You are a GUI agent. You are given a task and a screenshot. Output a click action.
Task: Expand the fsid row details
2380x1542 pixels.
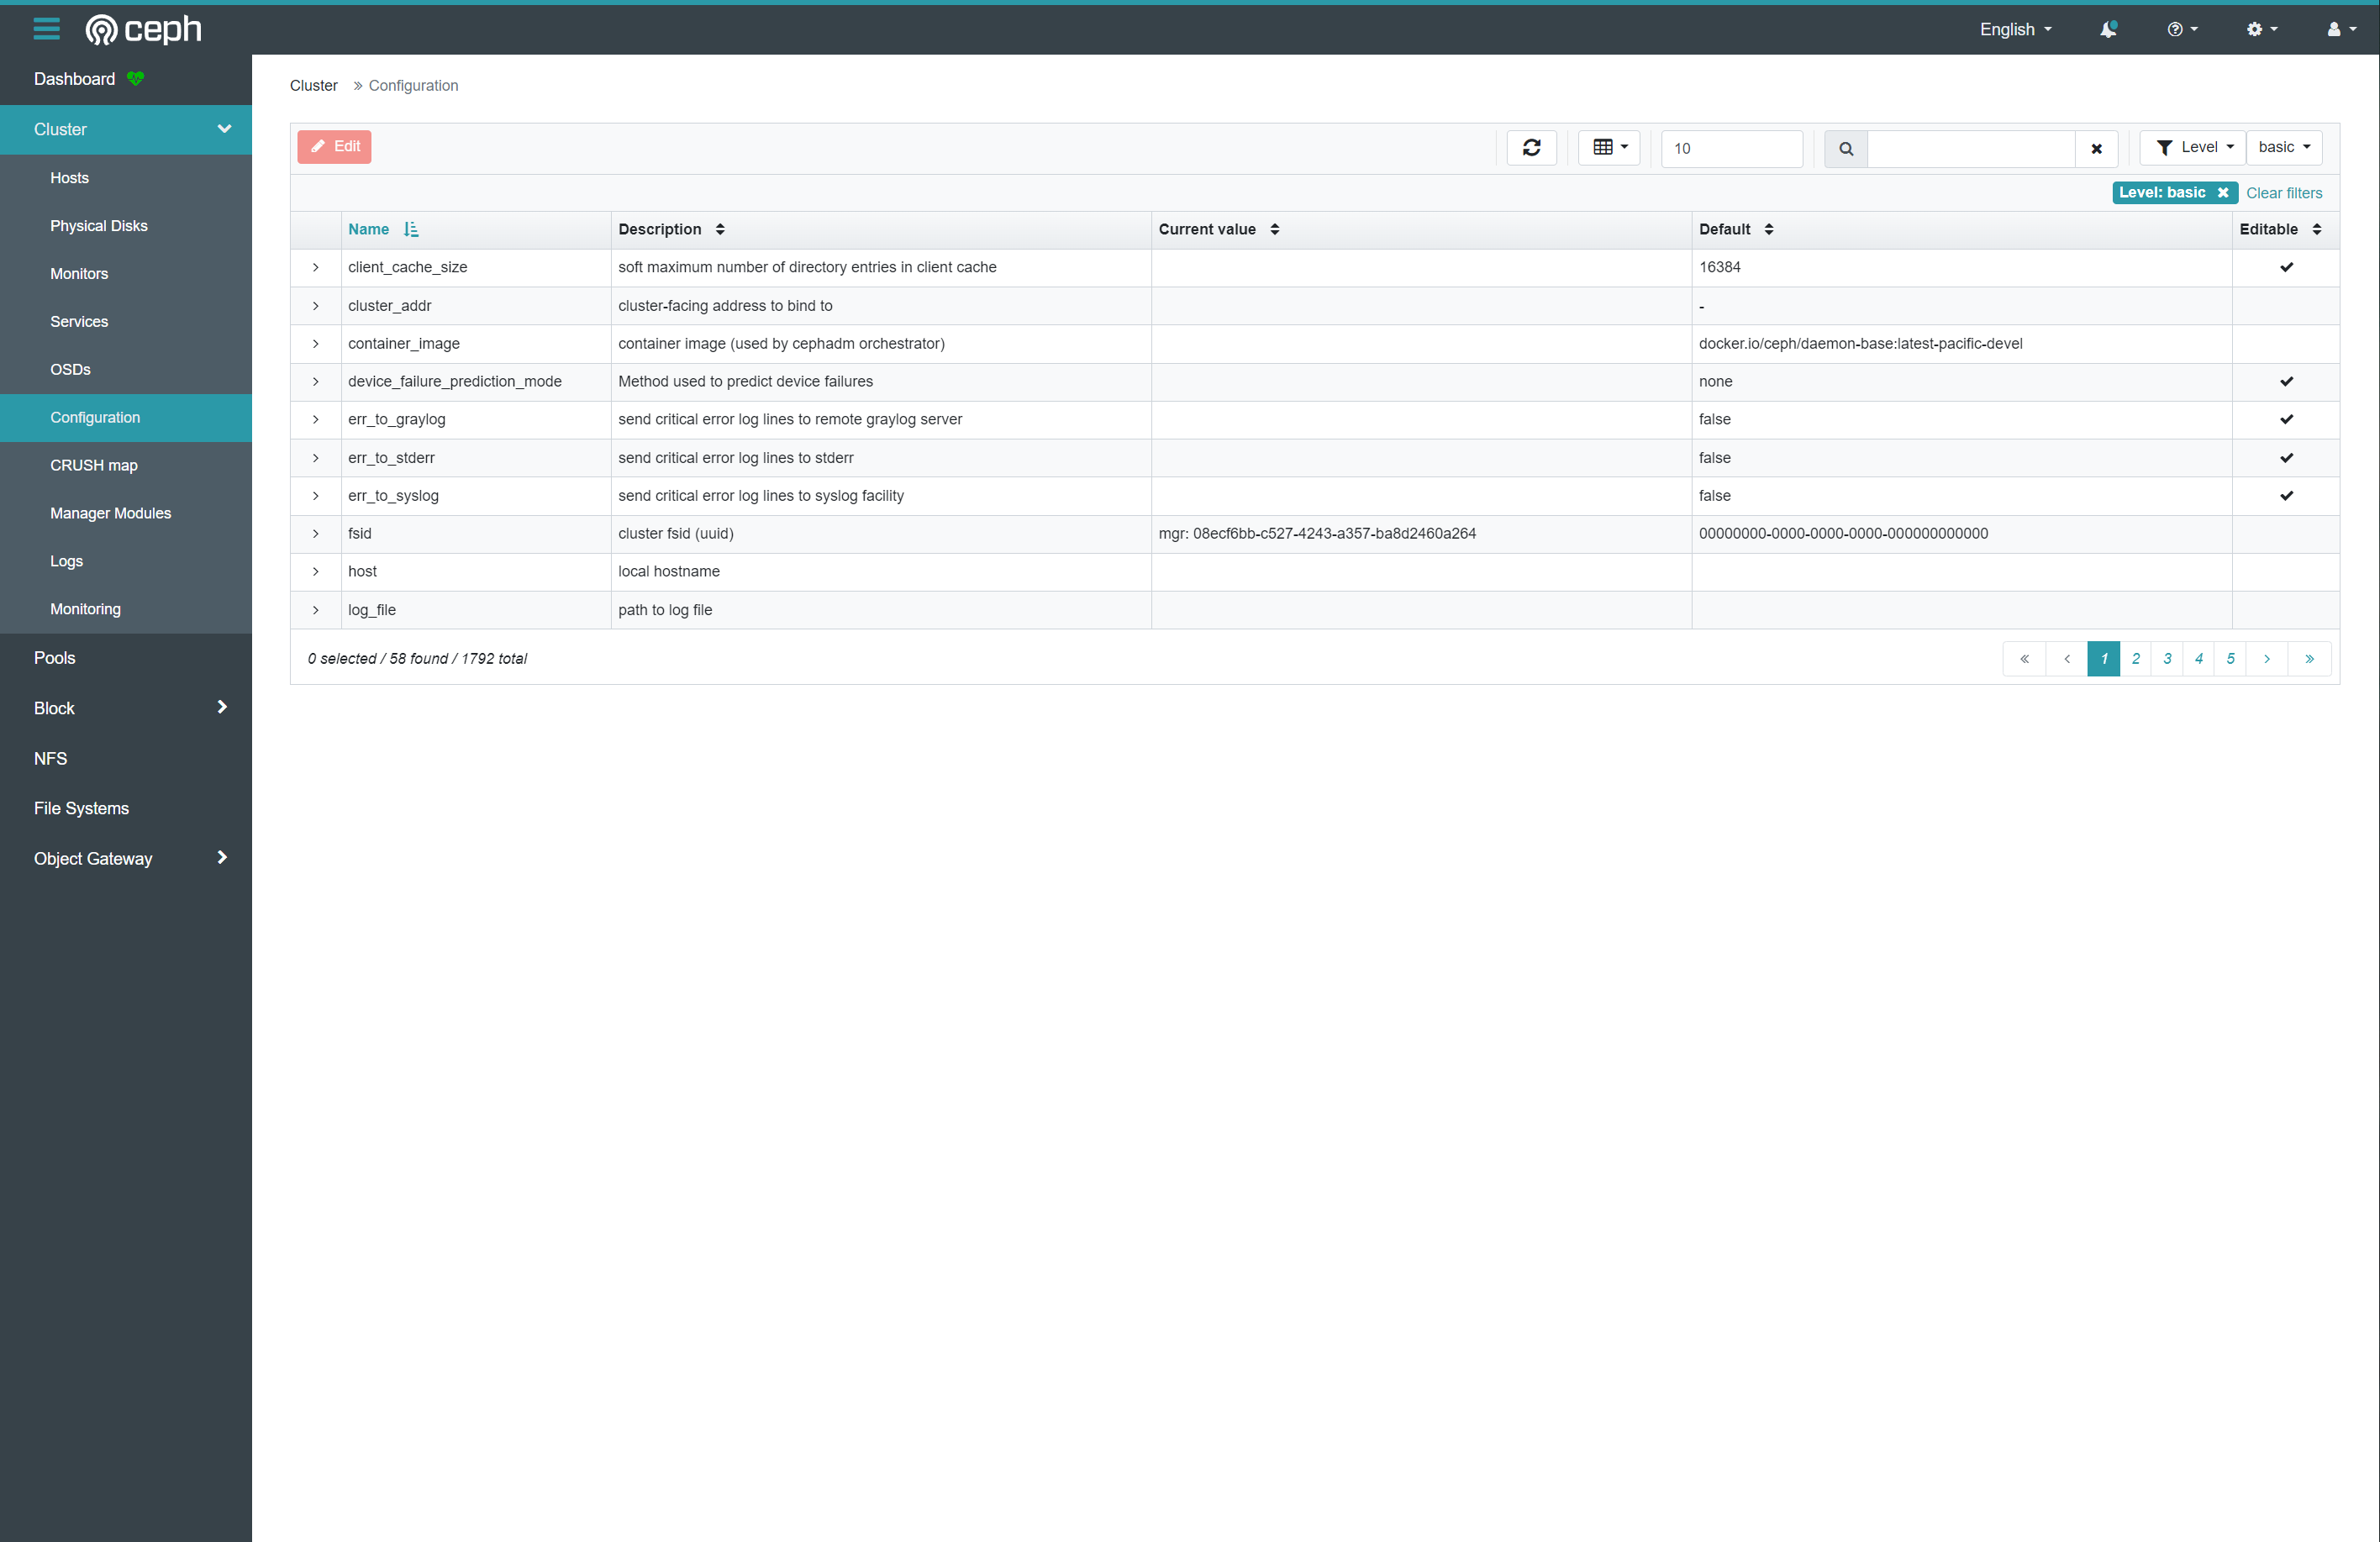point(316,534)
